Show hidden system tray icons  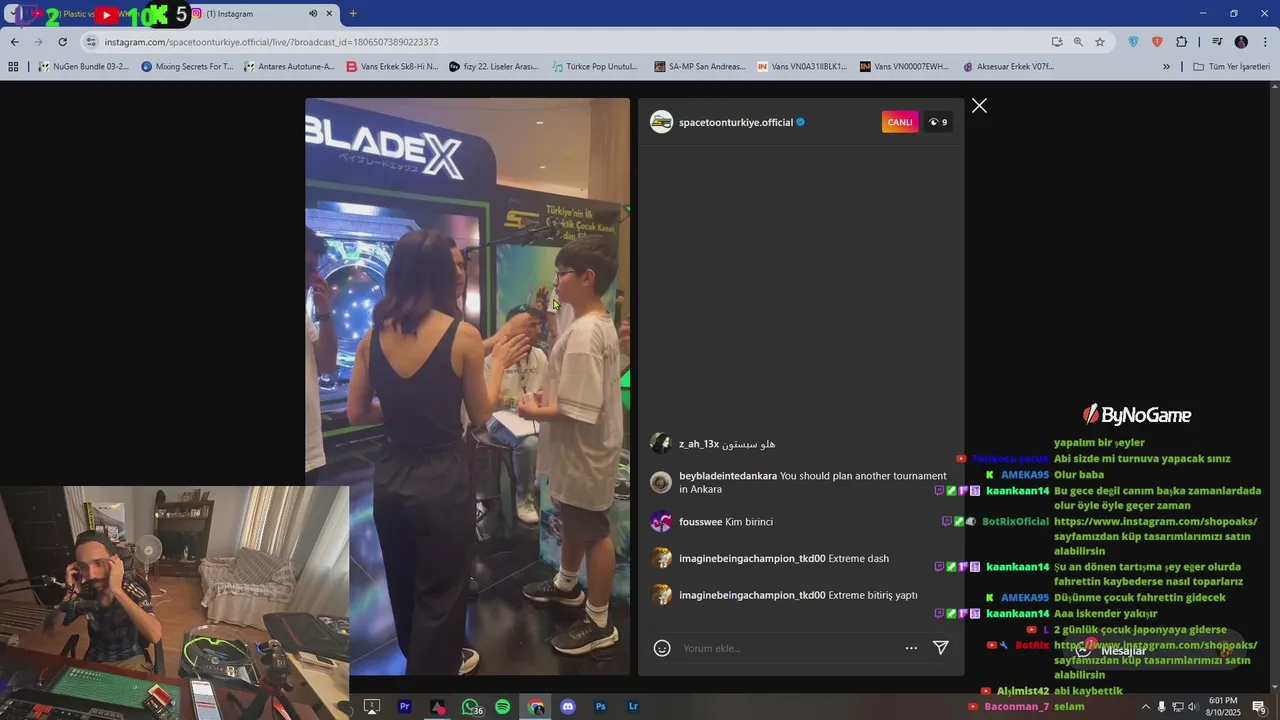pos(1145,707)
